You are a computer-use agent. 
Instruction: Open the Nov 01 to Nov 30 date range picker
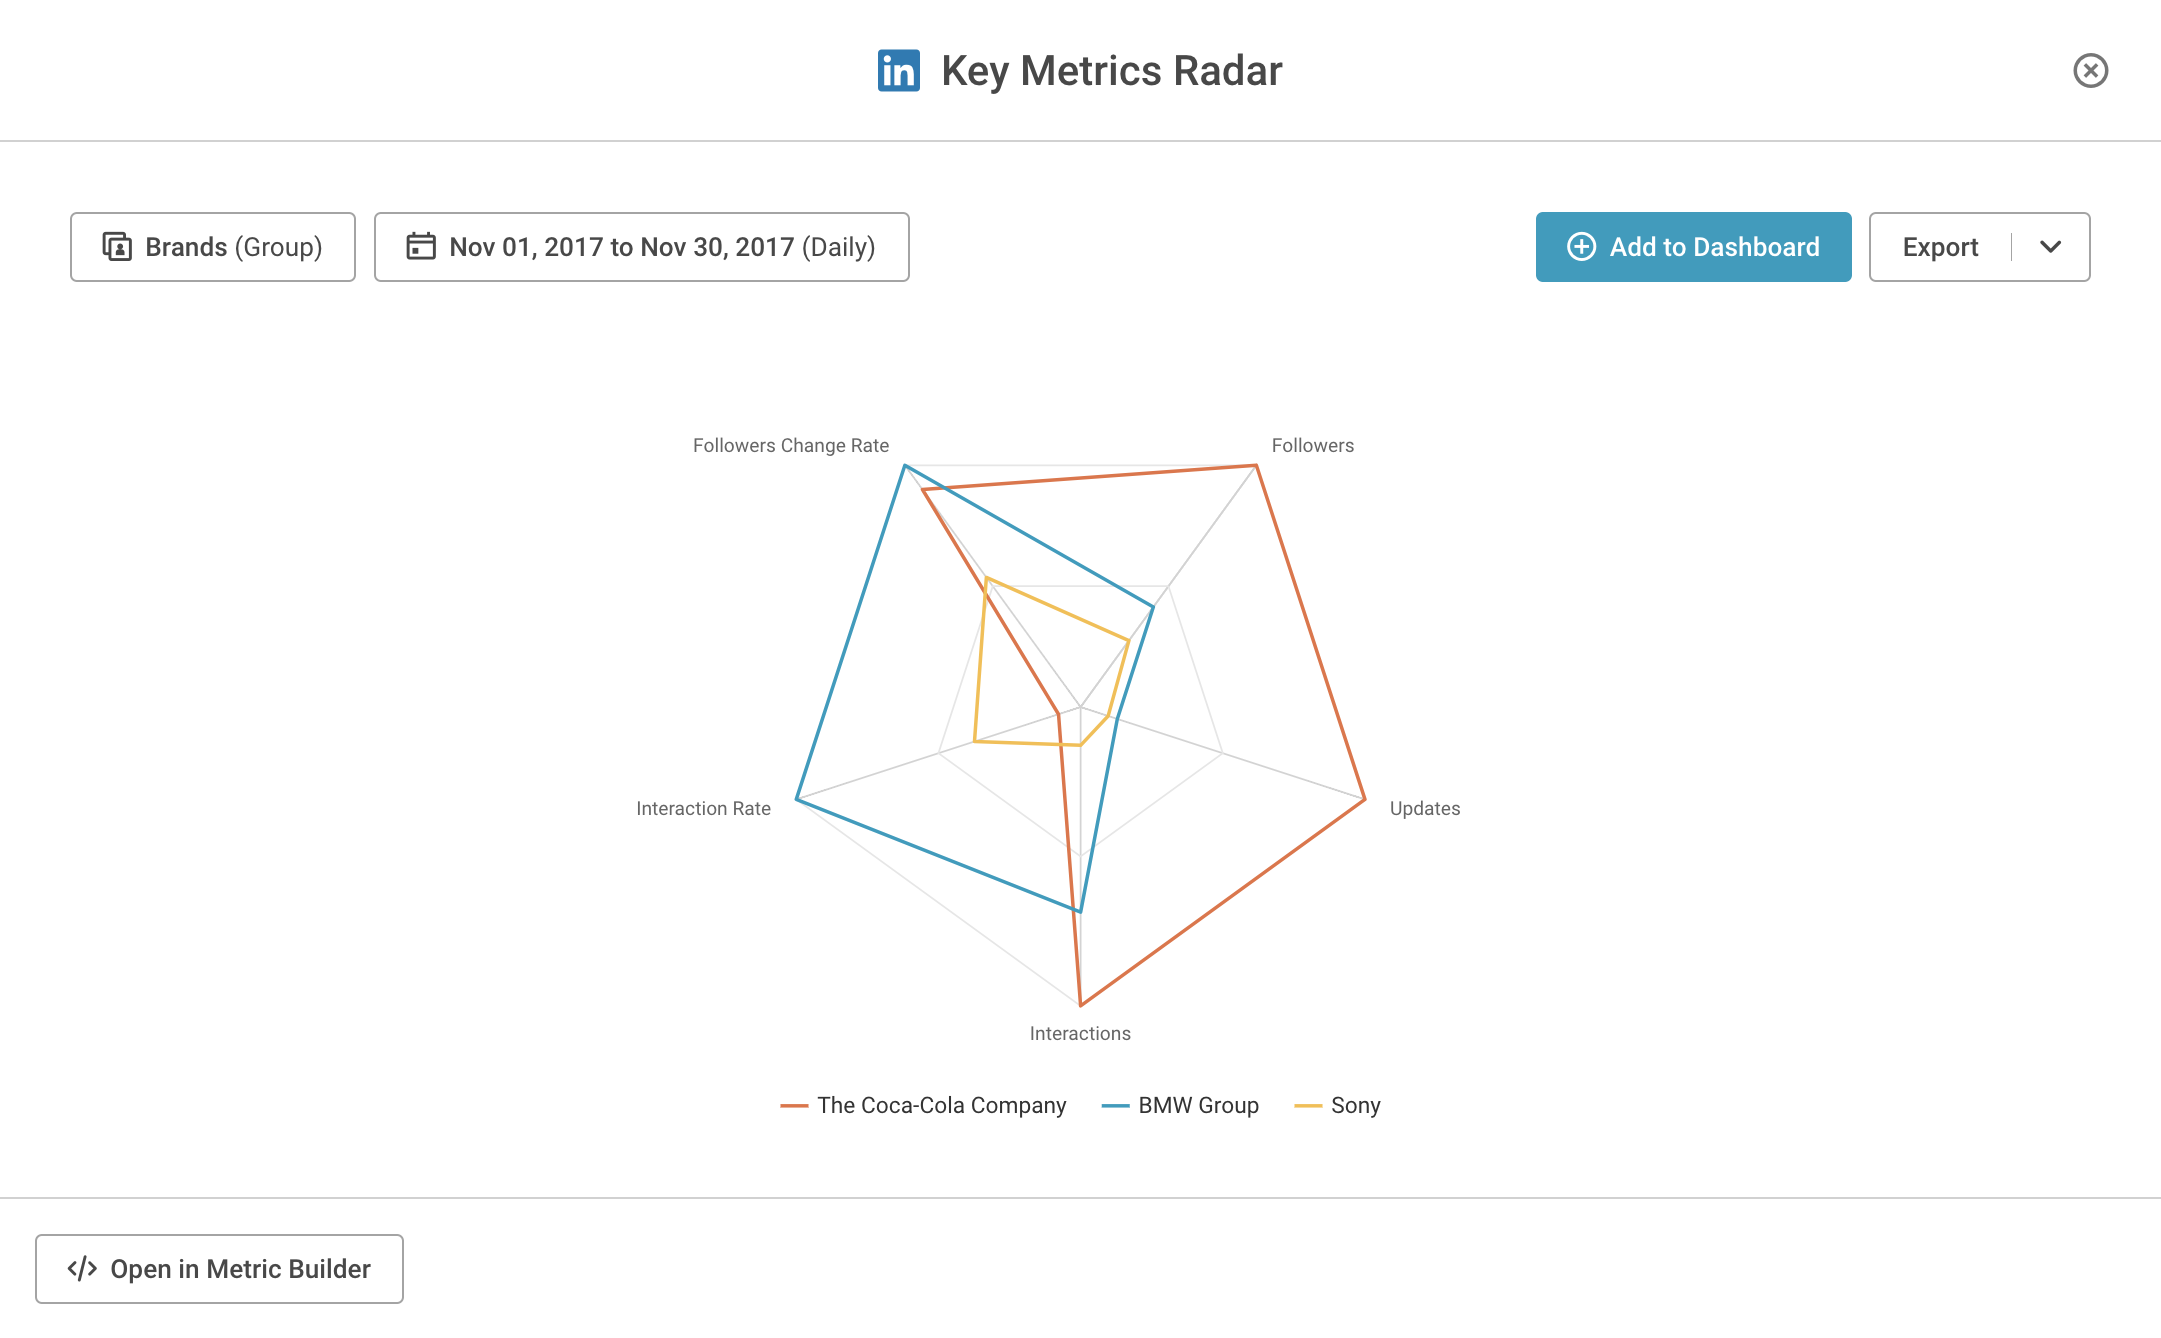[x=642, y=247]
